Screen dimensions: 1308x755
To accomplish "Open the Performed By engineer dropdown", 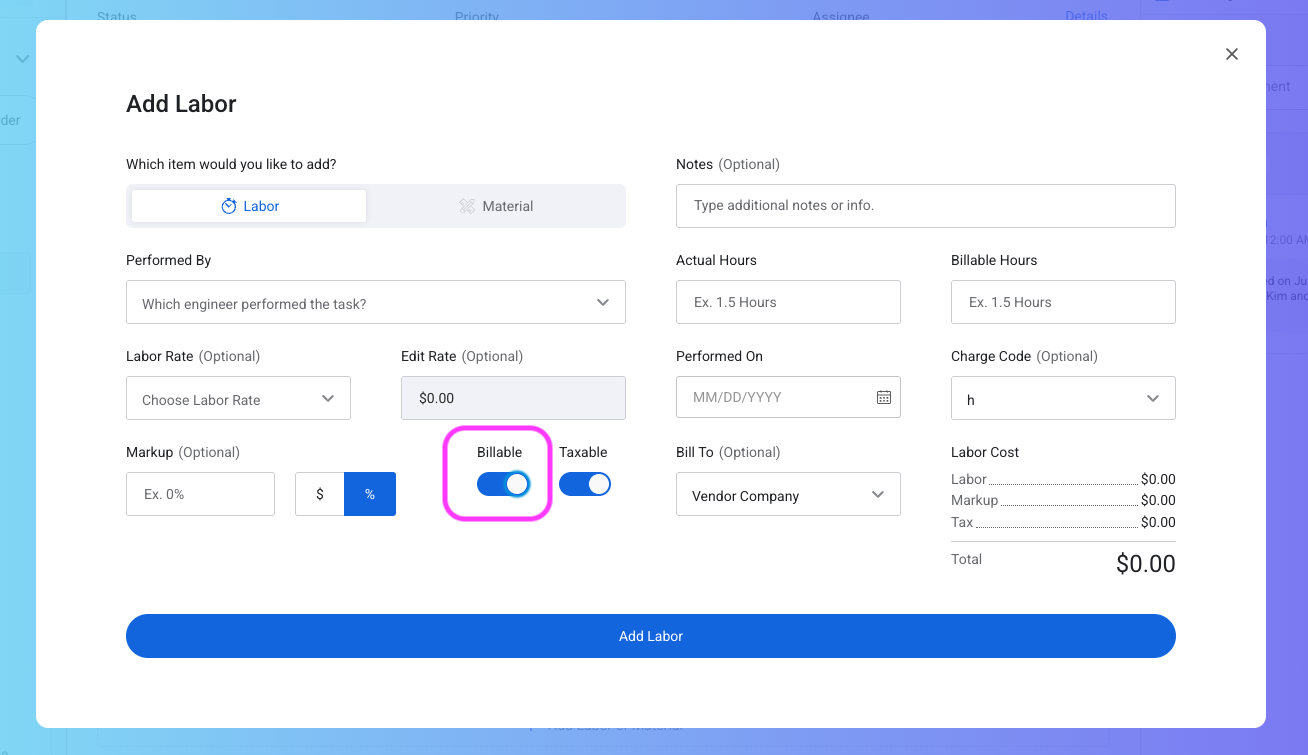I will pos(375,302).
